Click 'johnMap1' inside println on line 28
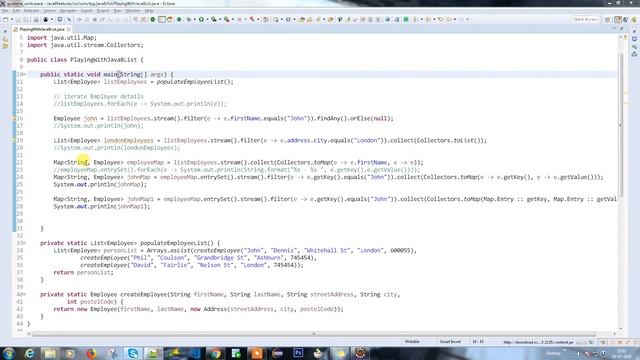This screenshot has width=640, height=360. coord(131,207)
